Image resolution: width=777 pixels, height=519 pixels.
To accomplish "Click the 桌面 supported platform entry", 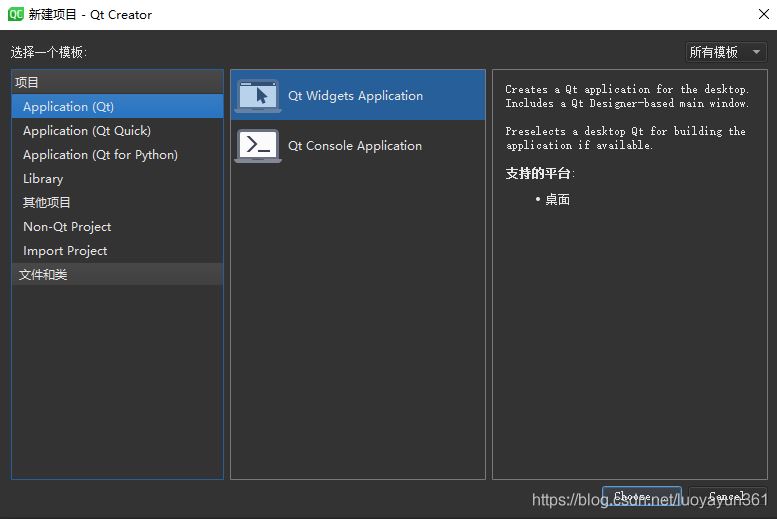I will (x=557, y=200).
